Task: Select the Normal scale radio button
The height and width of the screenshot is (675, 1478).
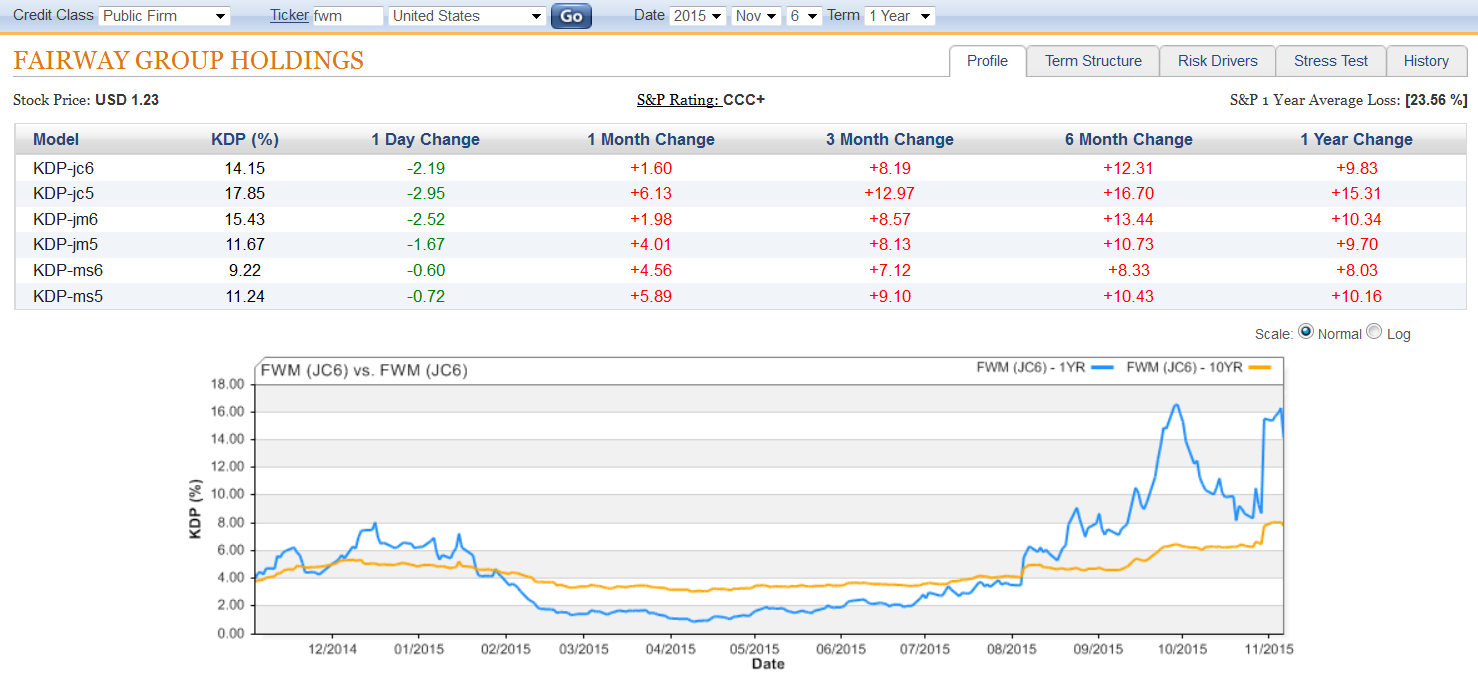Action: coord(1305,332)
